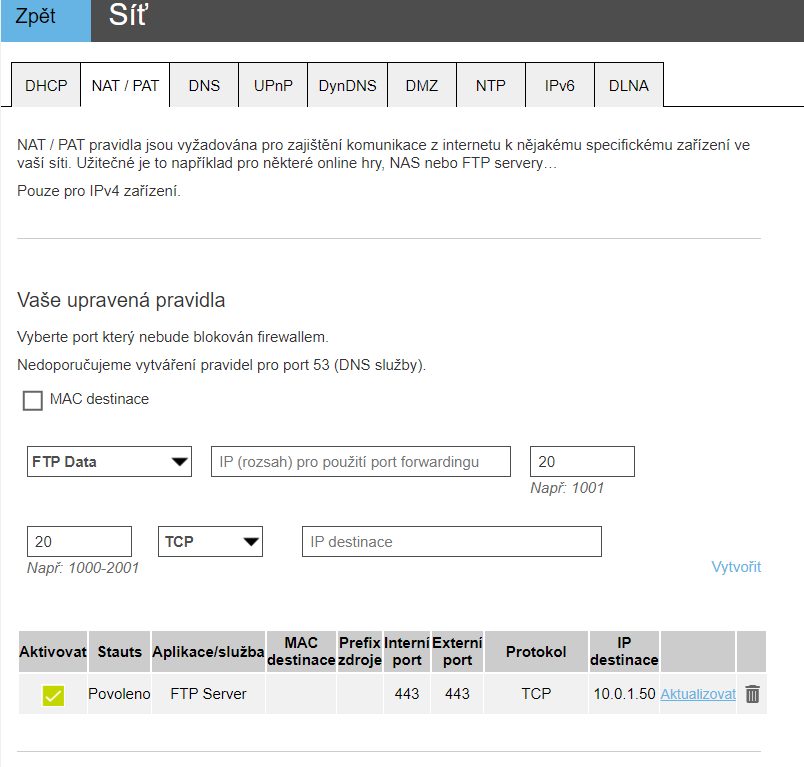Click the Zpět back button
Viewport: 804px width, 767px height.
[x=45, y=19]
